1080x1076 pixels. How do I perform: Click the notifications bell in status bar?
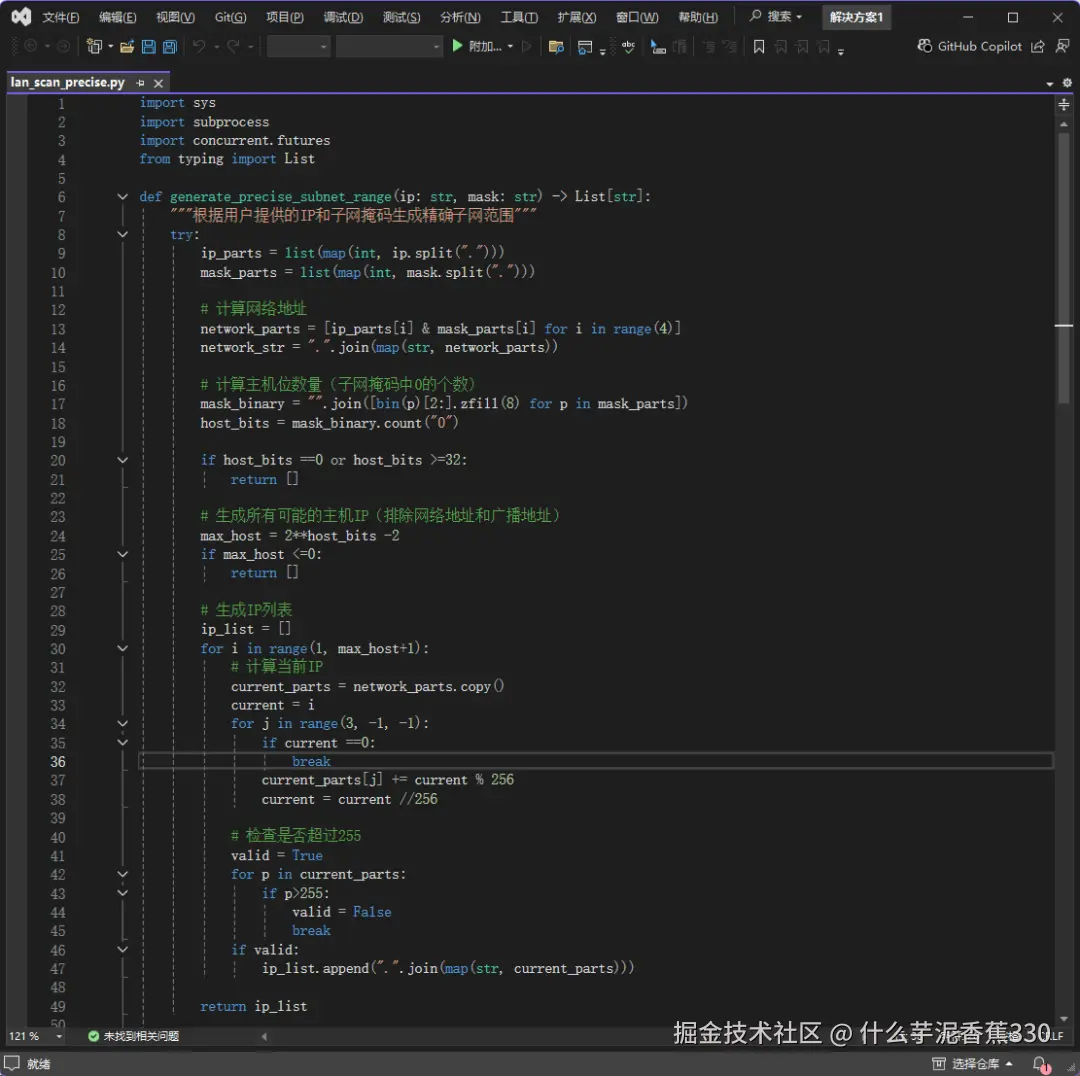(1041, 1064)
